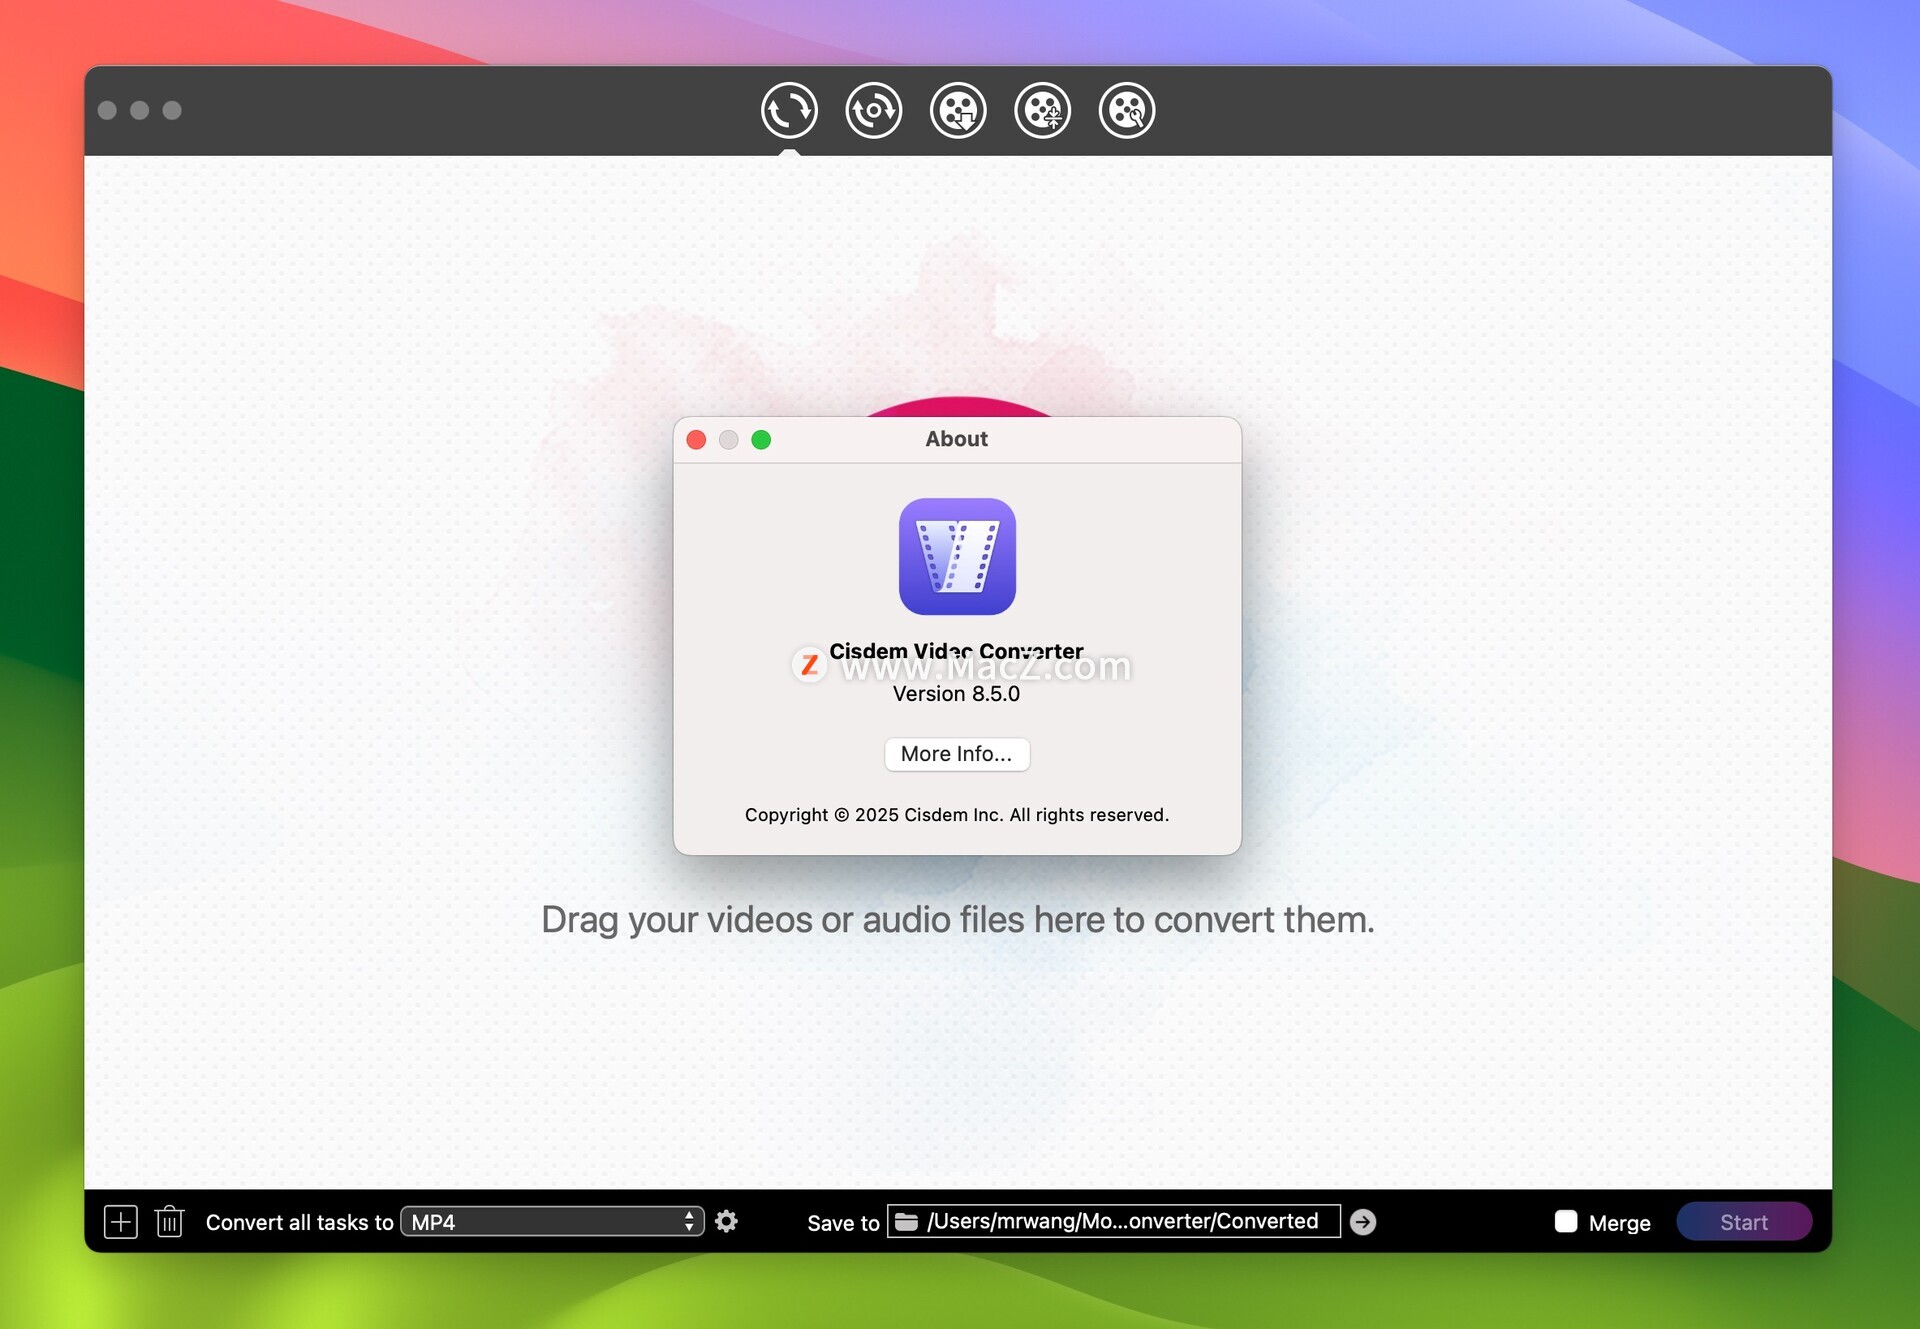Viewport: 1920px width, 1329px height.
Task: Choose Save to folder path field
Action: tap(1114, 1221)
